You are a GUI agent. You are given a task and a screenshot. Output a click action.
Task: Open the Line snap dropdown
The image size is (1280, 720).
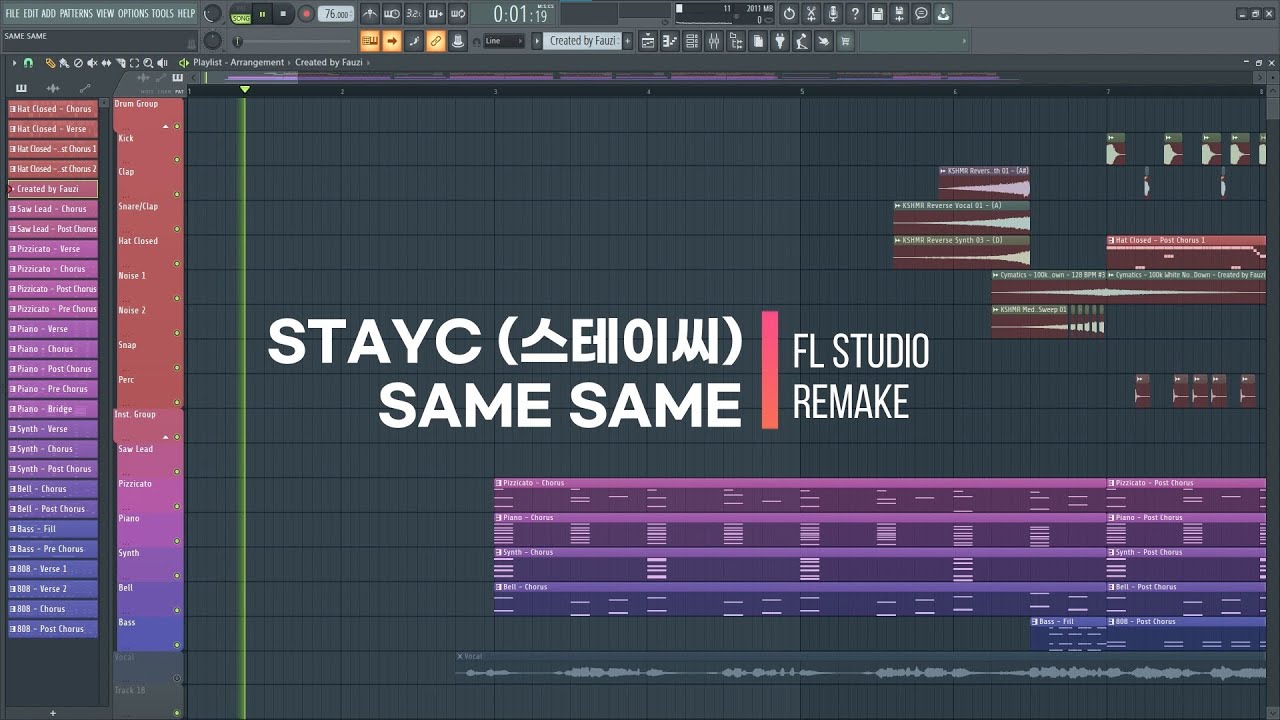click(x=504, y=41)
